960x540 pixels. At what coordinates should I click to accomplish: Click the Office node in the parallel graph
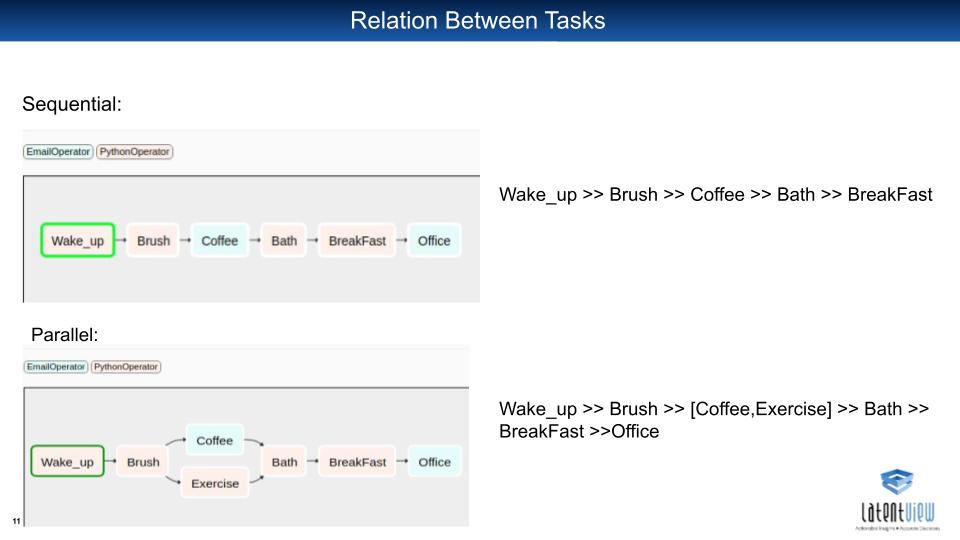pyautogui.click(x=435, y=462)
